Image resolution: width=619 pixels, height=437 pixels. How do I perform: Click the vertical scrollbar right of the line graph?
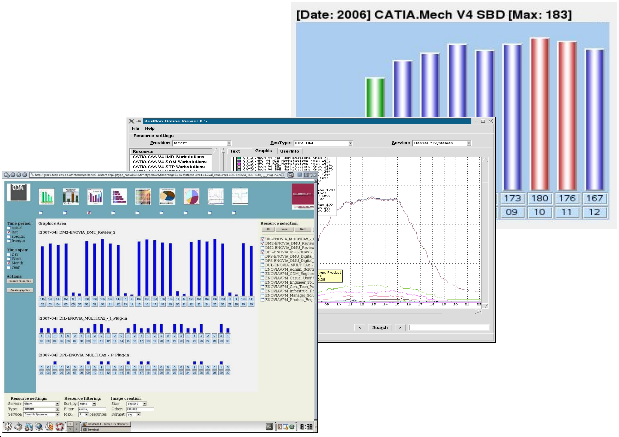tap(485, 232)
